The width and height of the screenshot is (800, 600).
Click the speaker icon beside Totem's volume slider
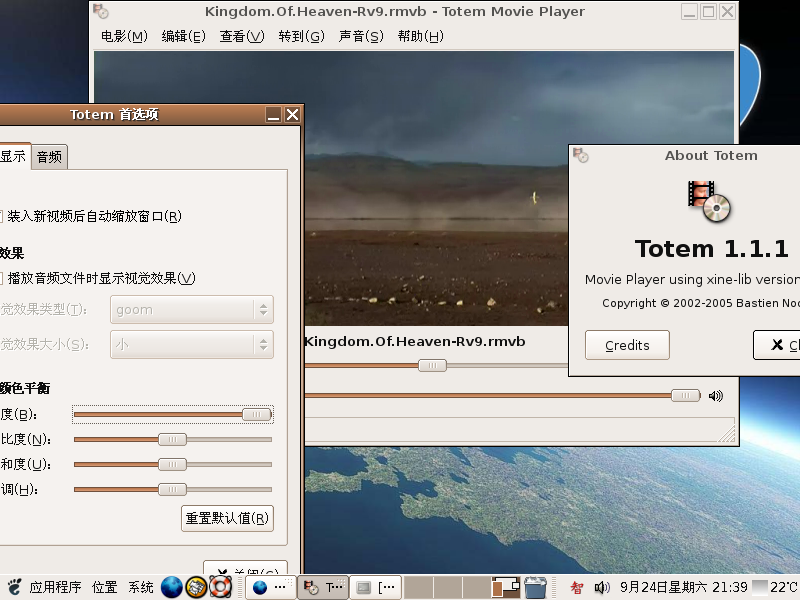click(x=716, y=396)
